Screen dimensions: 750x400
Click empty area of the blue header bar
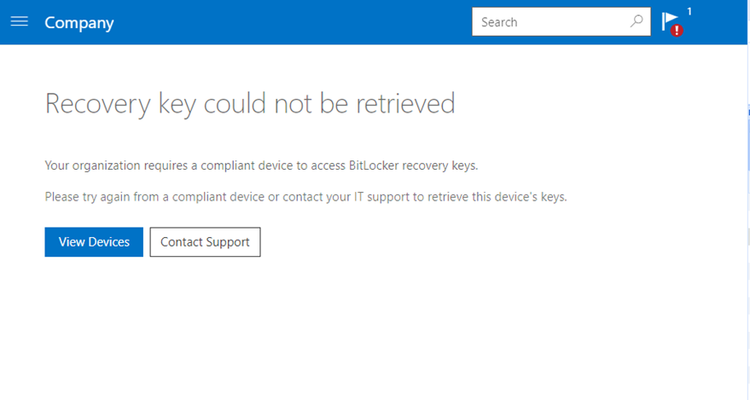(300, 22)
